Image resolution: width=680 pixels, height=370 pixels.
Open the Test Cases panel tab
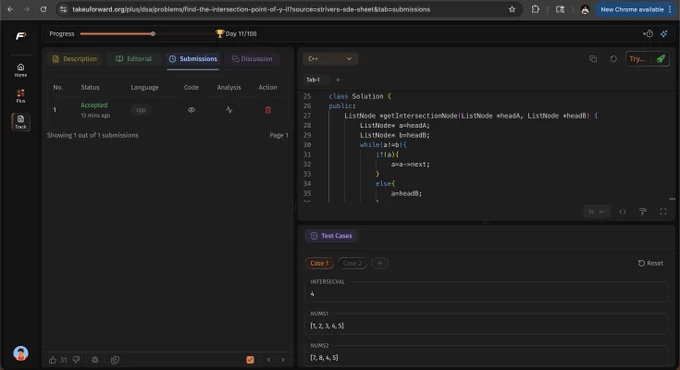coord(331,236)
